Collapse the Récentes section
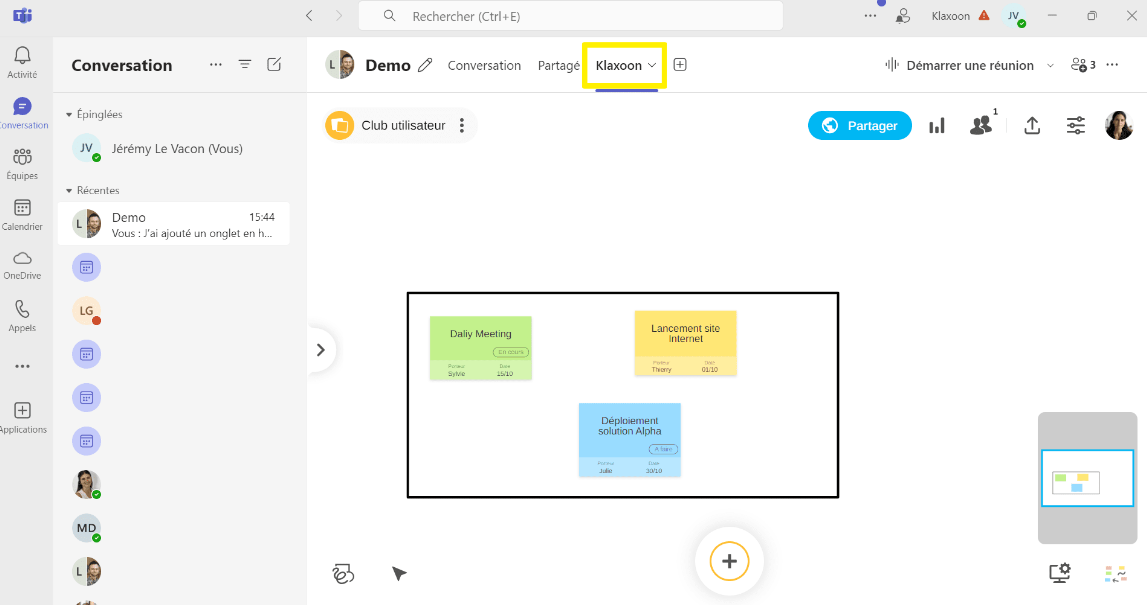This screenshot has height=605, width=1147. coord(69,191)
